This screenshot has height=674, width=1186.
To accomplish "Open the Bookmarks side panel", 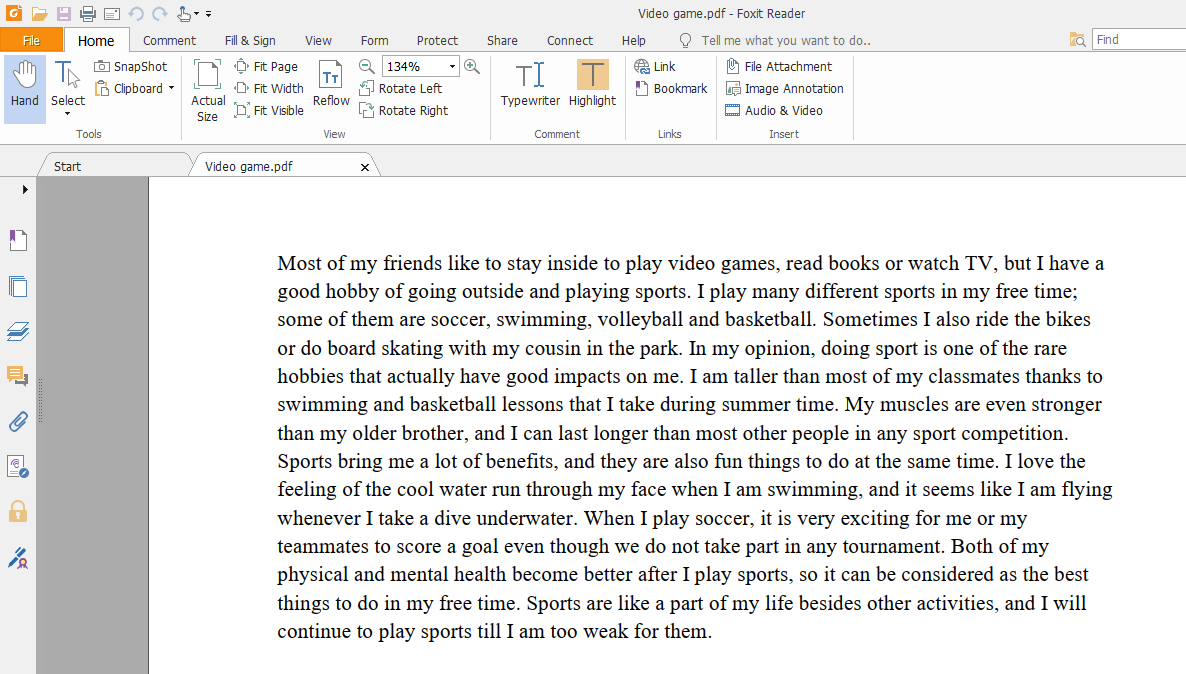I will tap(18, 240).
